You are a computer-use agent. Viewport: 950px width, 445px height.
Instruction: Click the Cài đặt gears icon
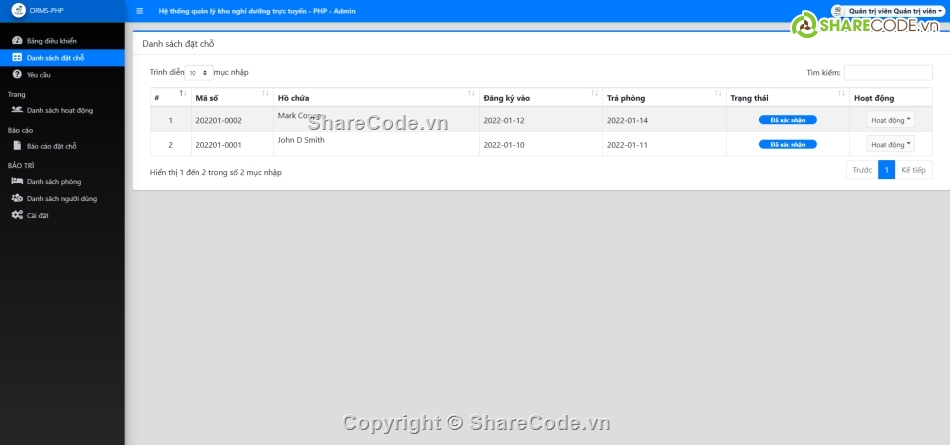[17, 215]
